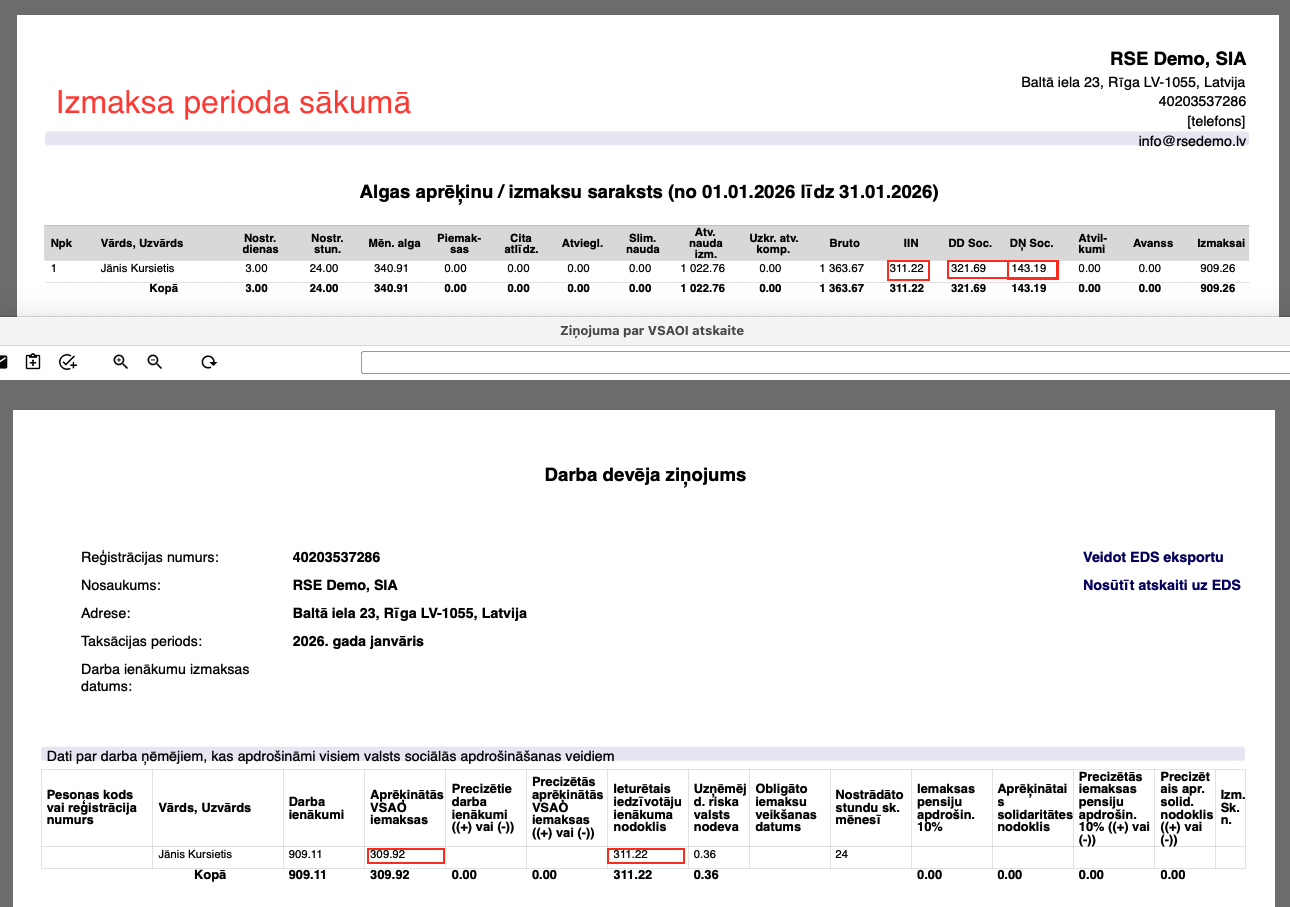Zoom out using the magnifier minus icon
Viewport: 1290px width, 907px height.
tap(155, 362)
